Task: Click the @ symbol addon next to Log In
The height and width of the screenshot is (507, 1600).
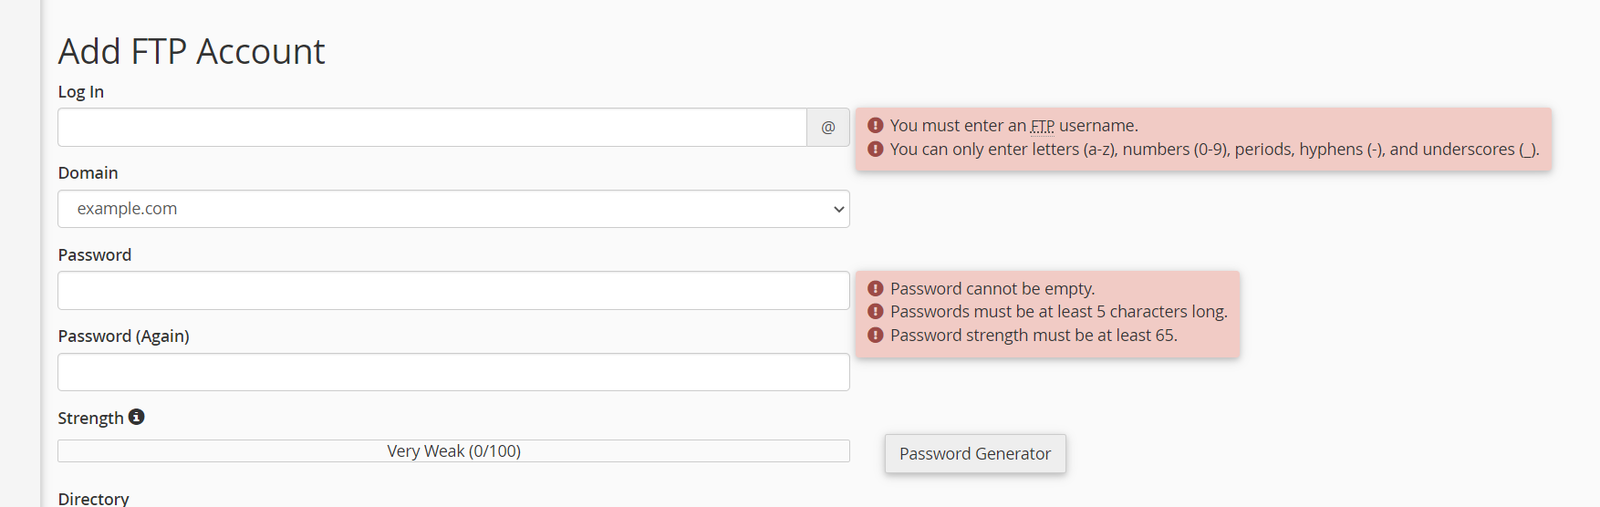Action: (x=828, y=127)
